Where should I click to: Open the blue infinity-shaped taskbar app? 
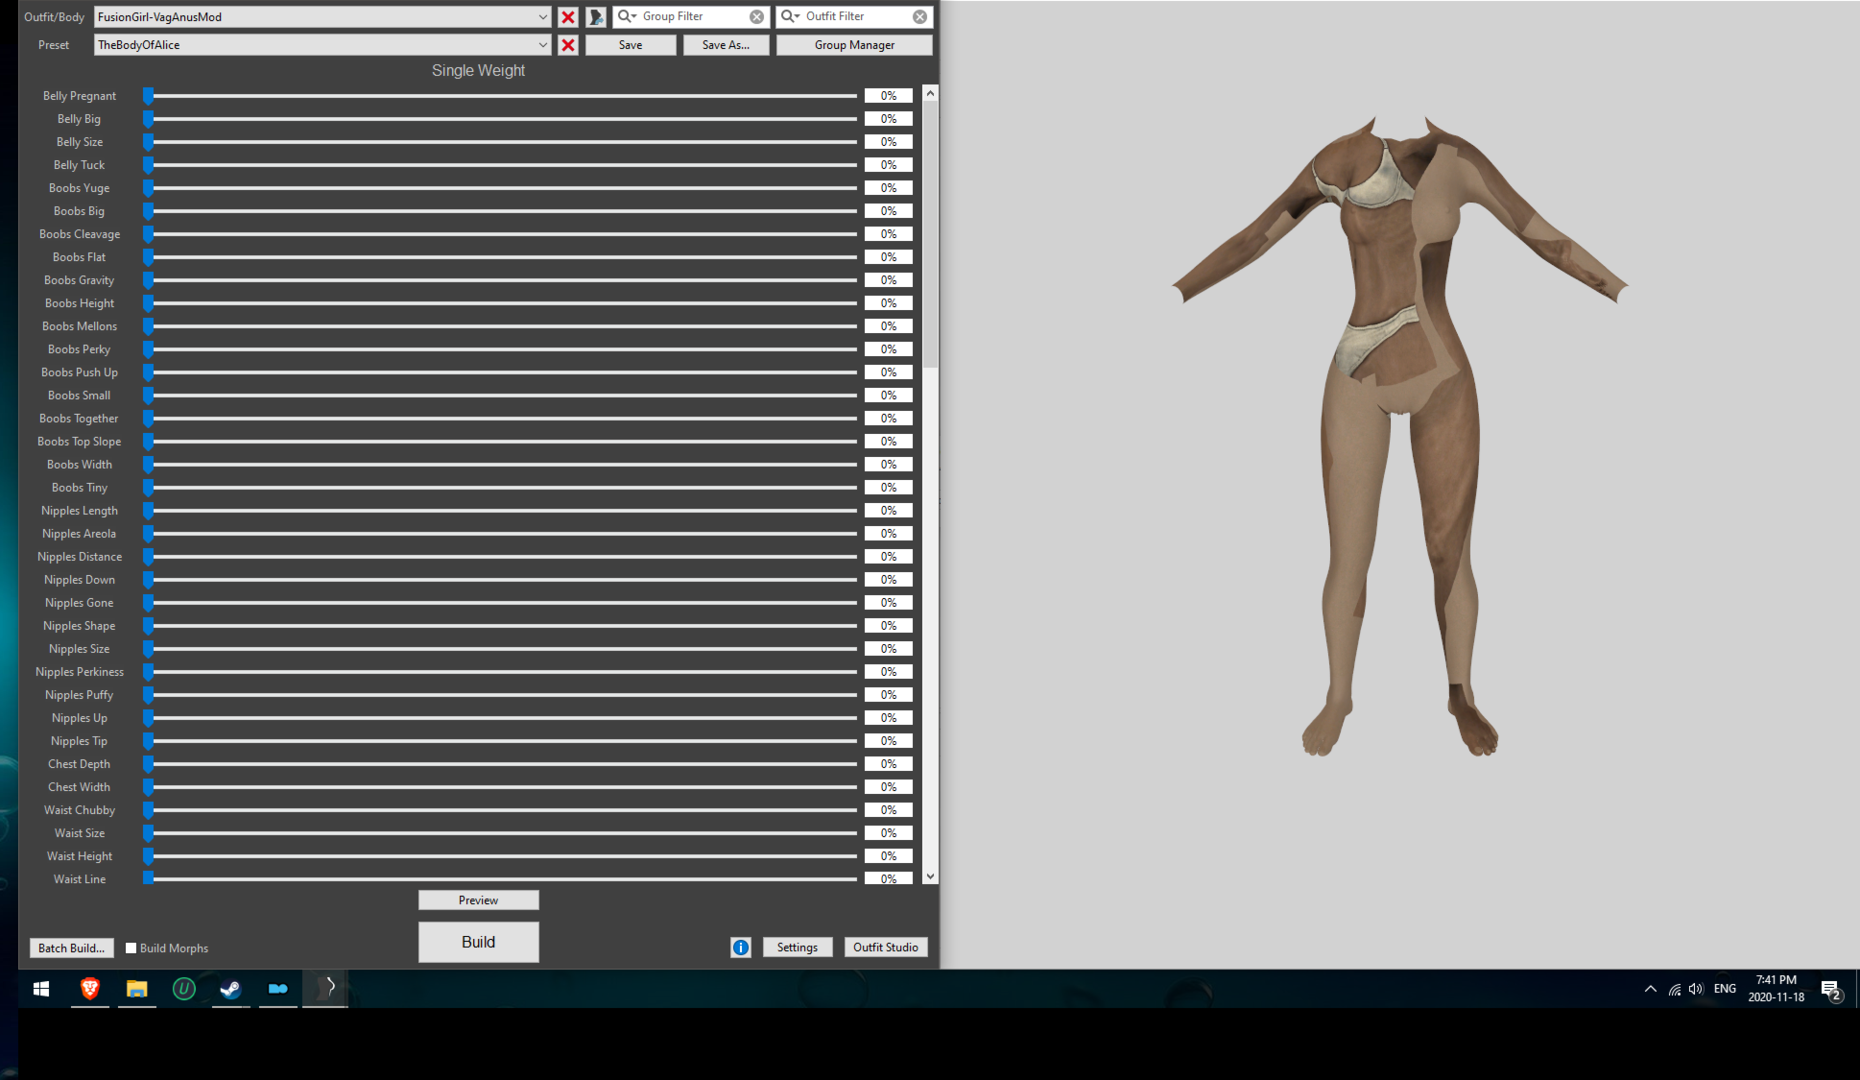[278, 988]
